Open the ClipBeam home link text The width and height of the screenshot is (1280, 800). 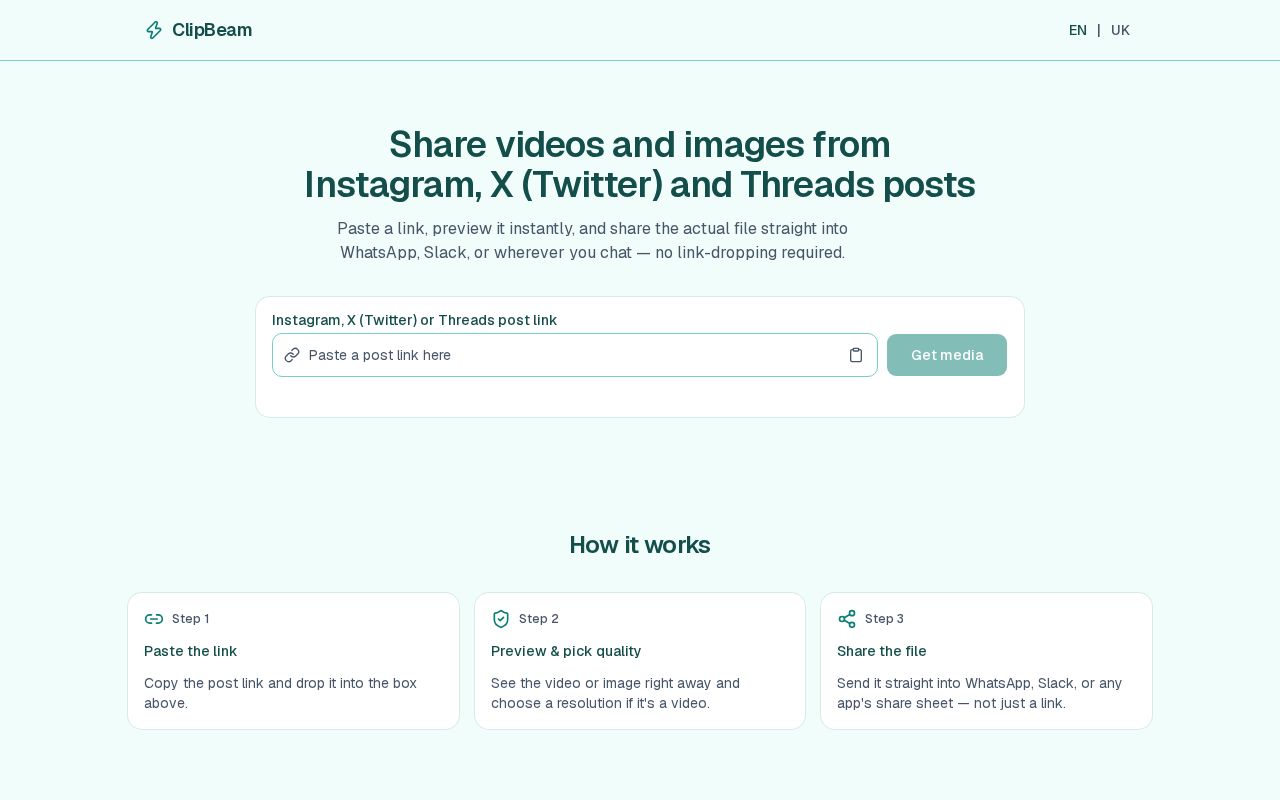coord(212,30)
